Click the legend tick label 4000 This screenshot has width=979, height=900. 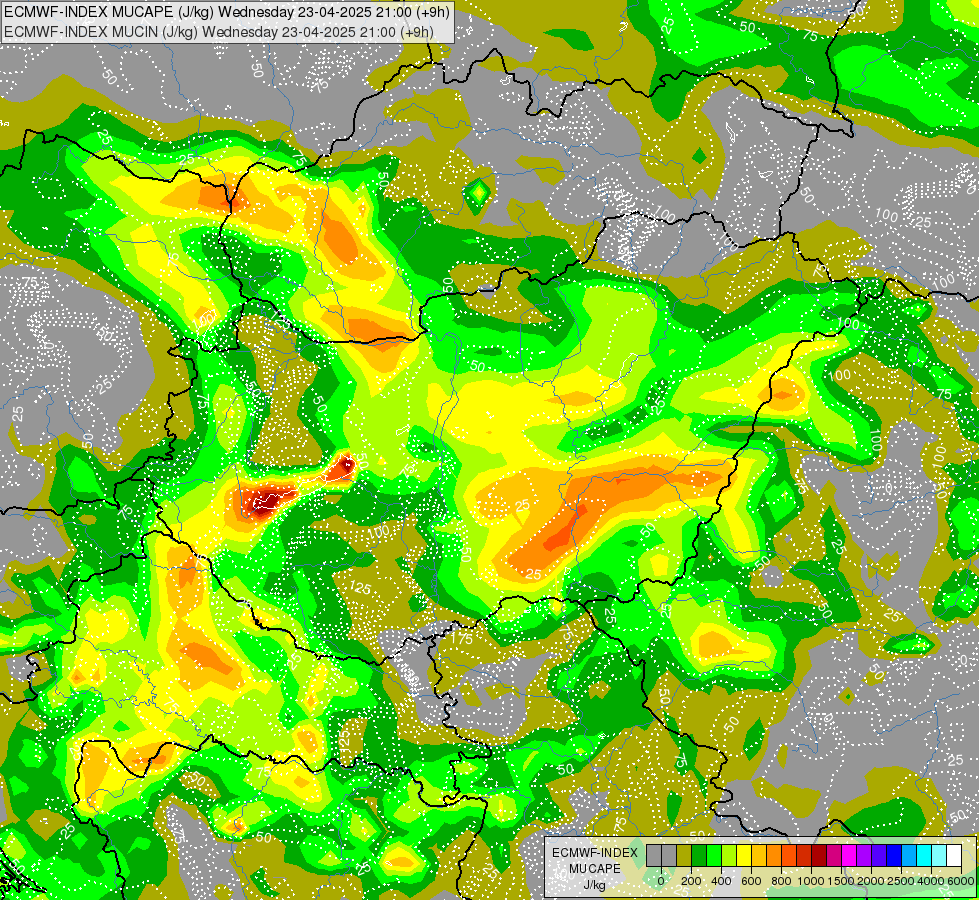point(931,881)
